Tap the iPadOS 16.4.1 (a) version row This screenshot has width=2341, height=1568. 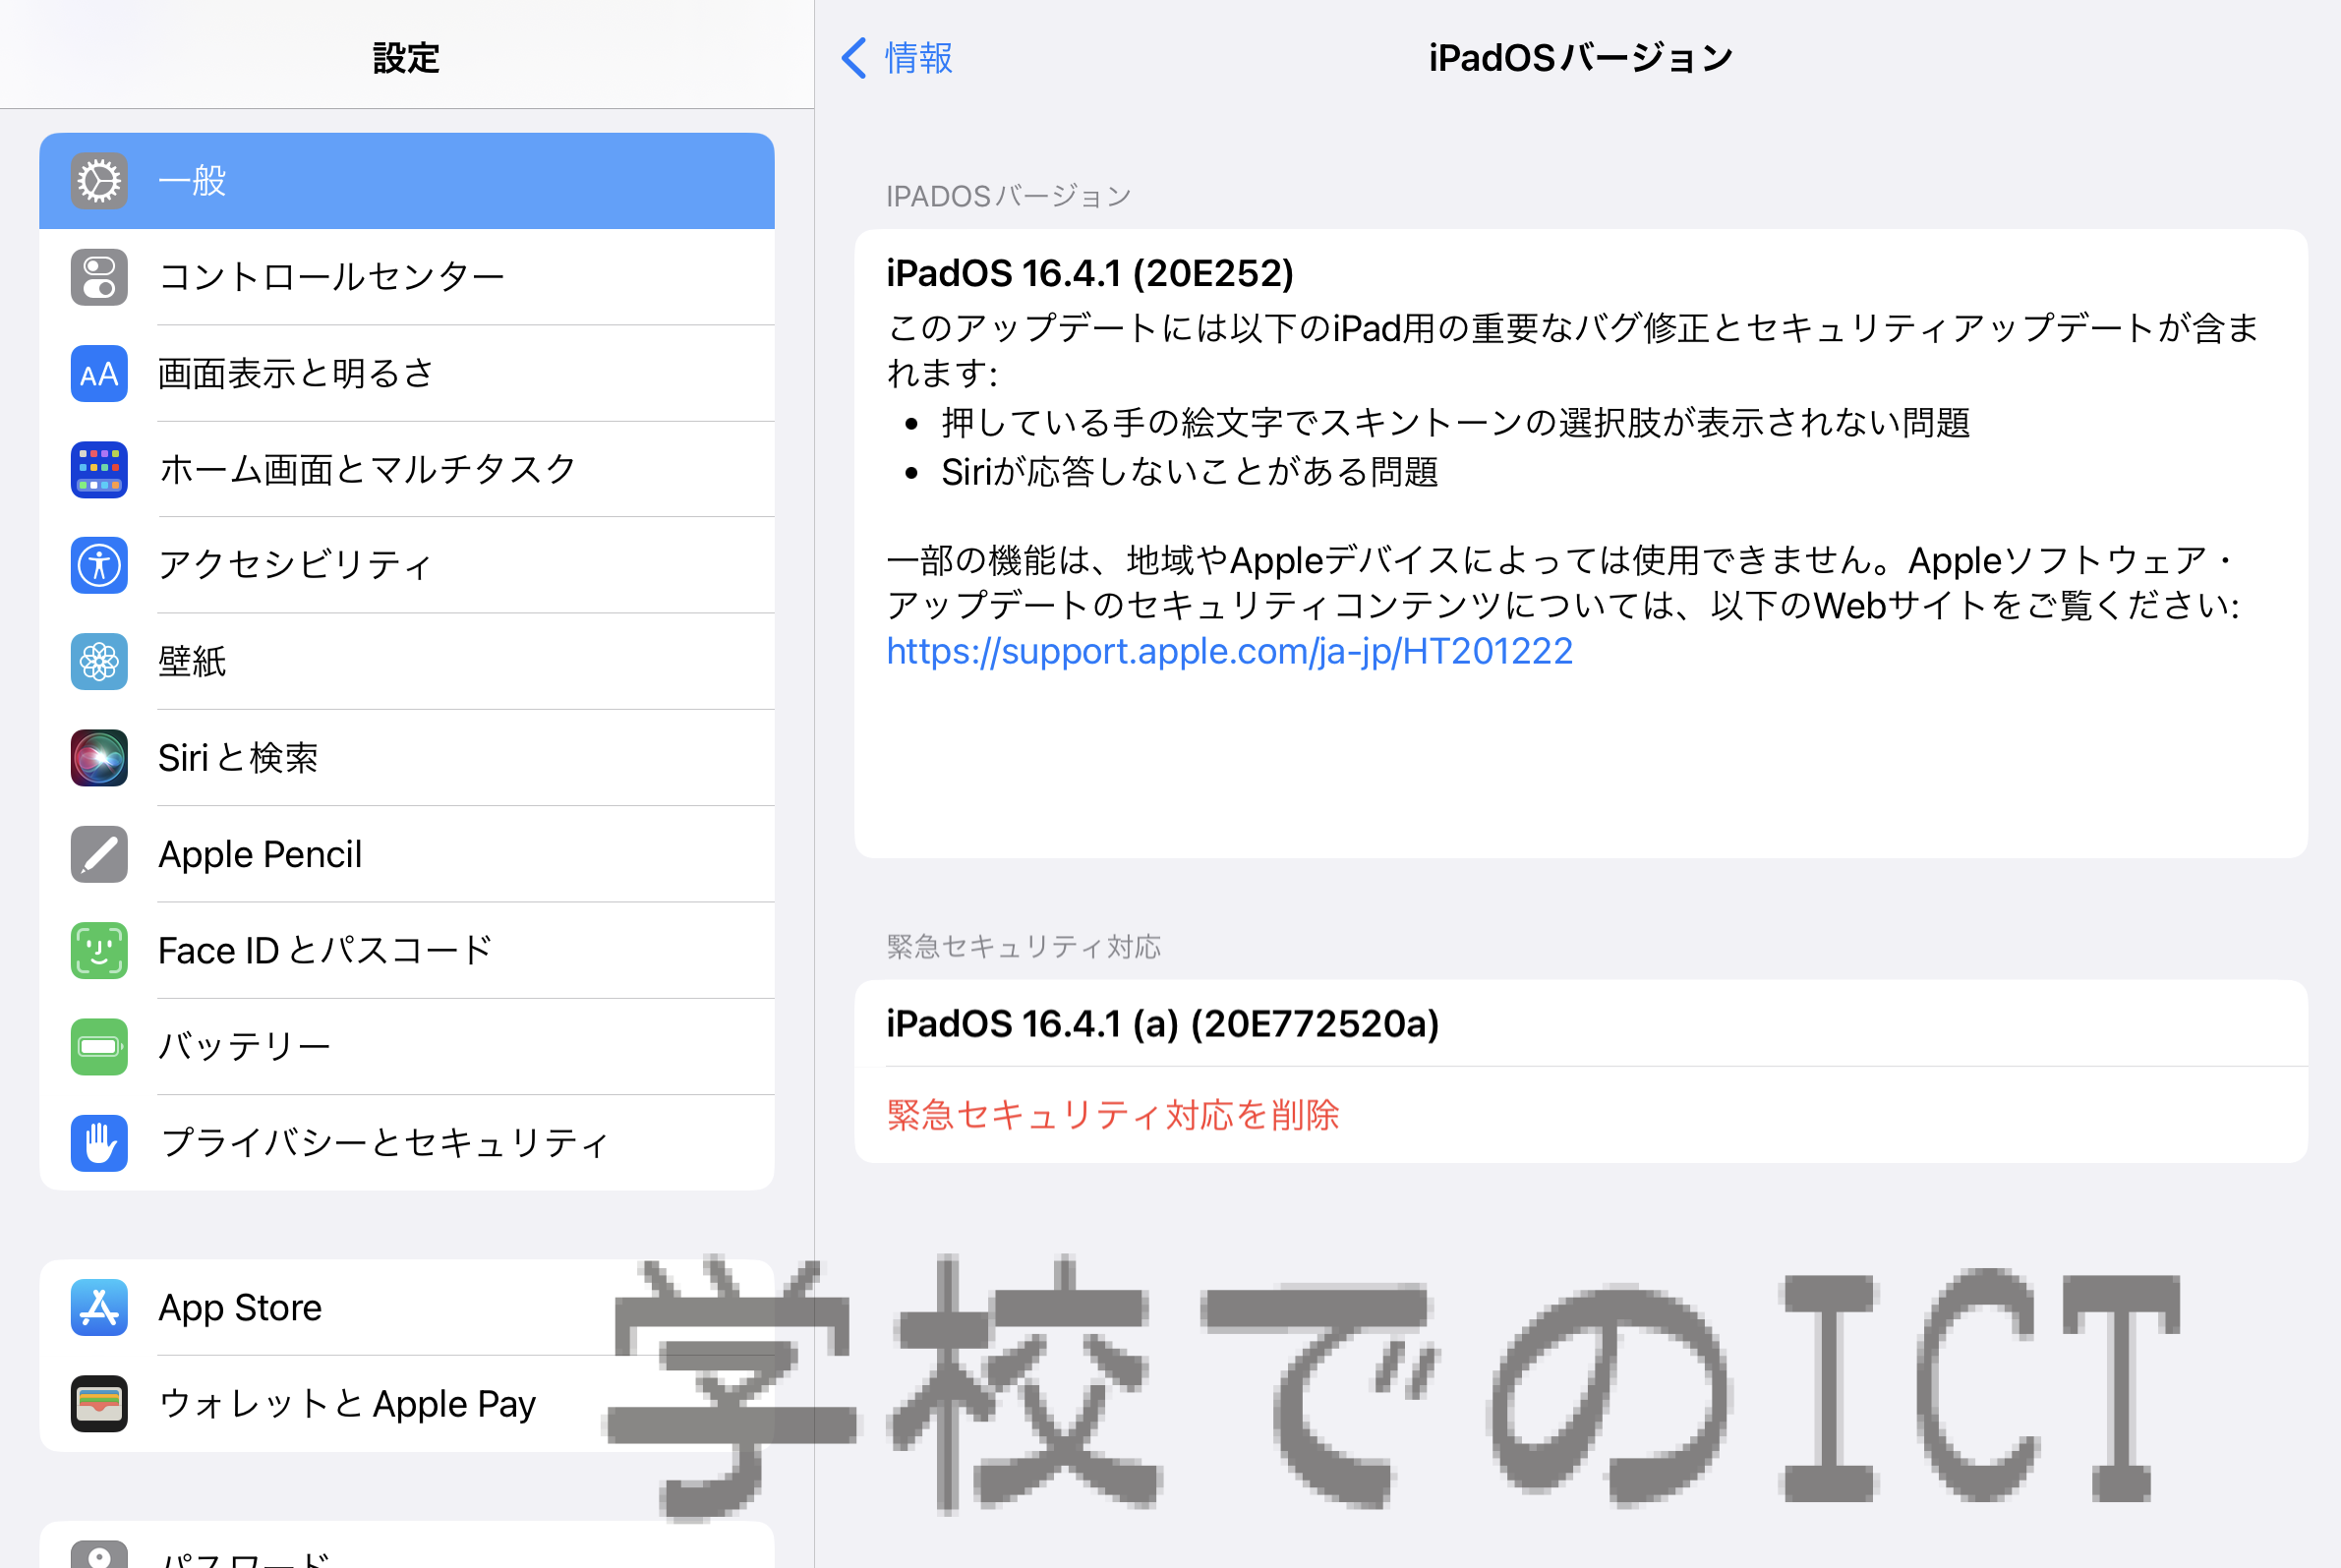coord(1580,1023)
